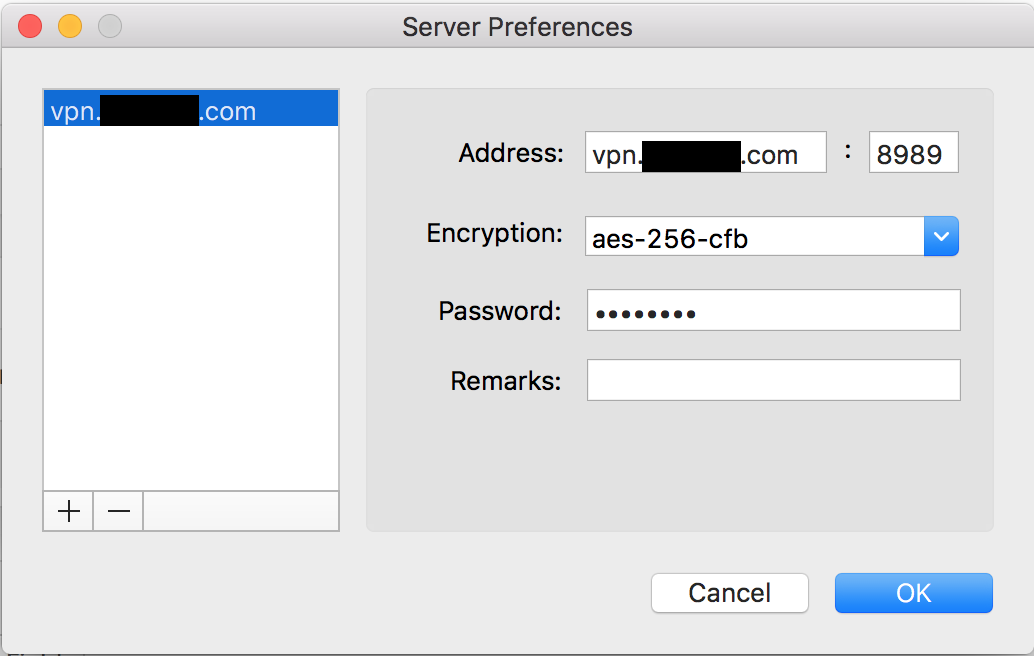Remove the selected server with the minus button
The width and height of the screenshot is (1034, 656).
pyautogui.click(x=118, y=511)
